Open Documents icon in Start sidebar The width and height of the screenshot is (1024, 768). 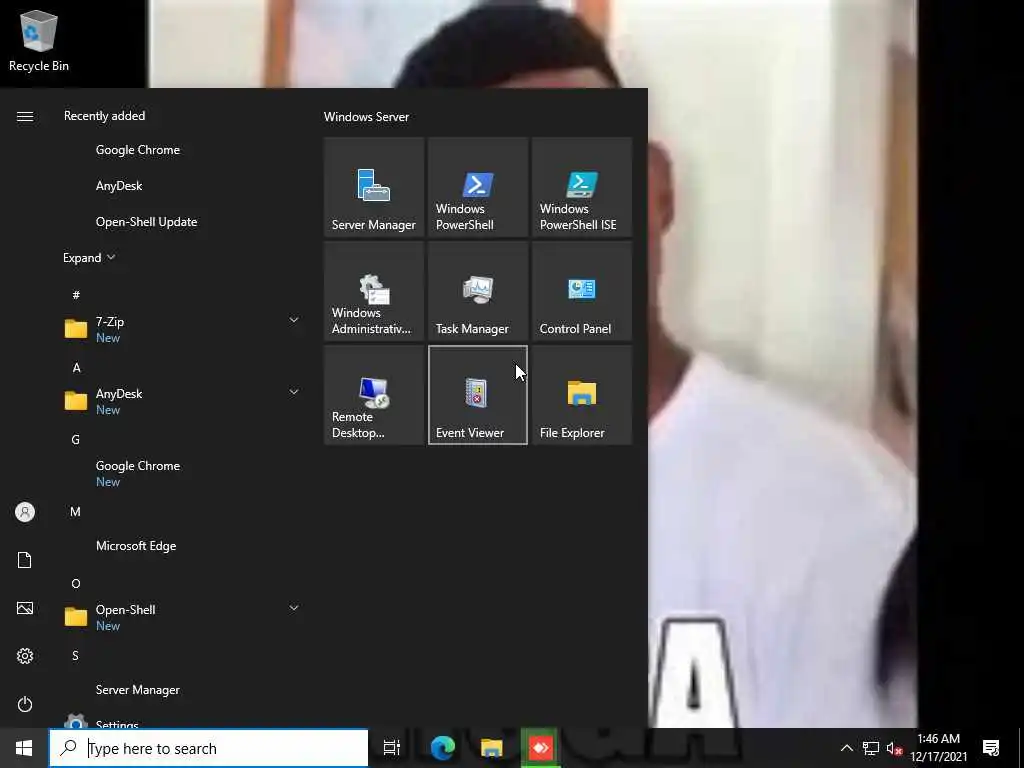25,560
